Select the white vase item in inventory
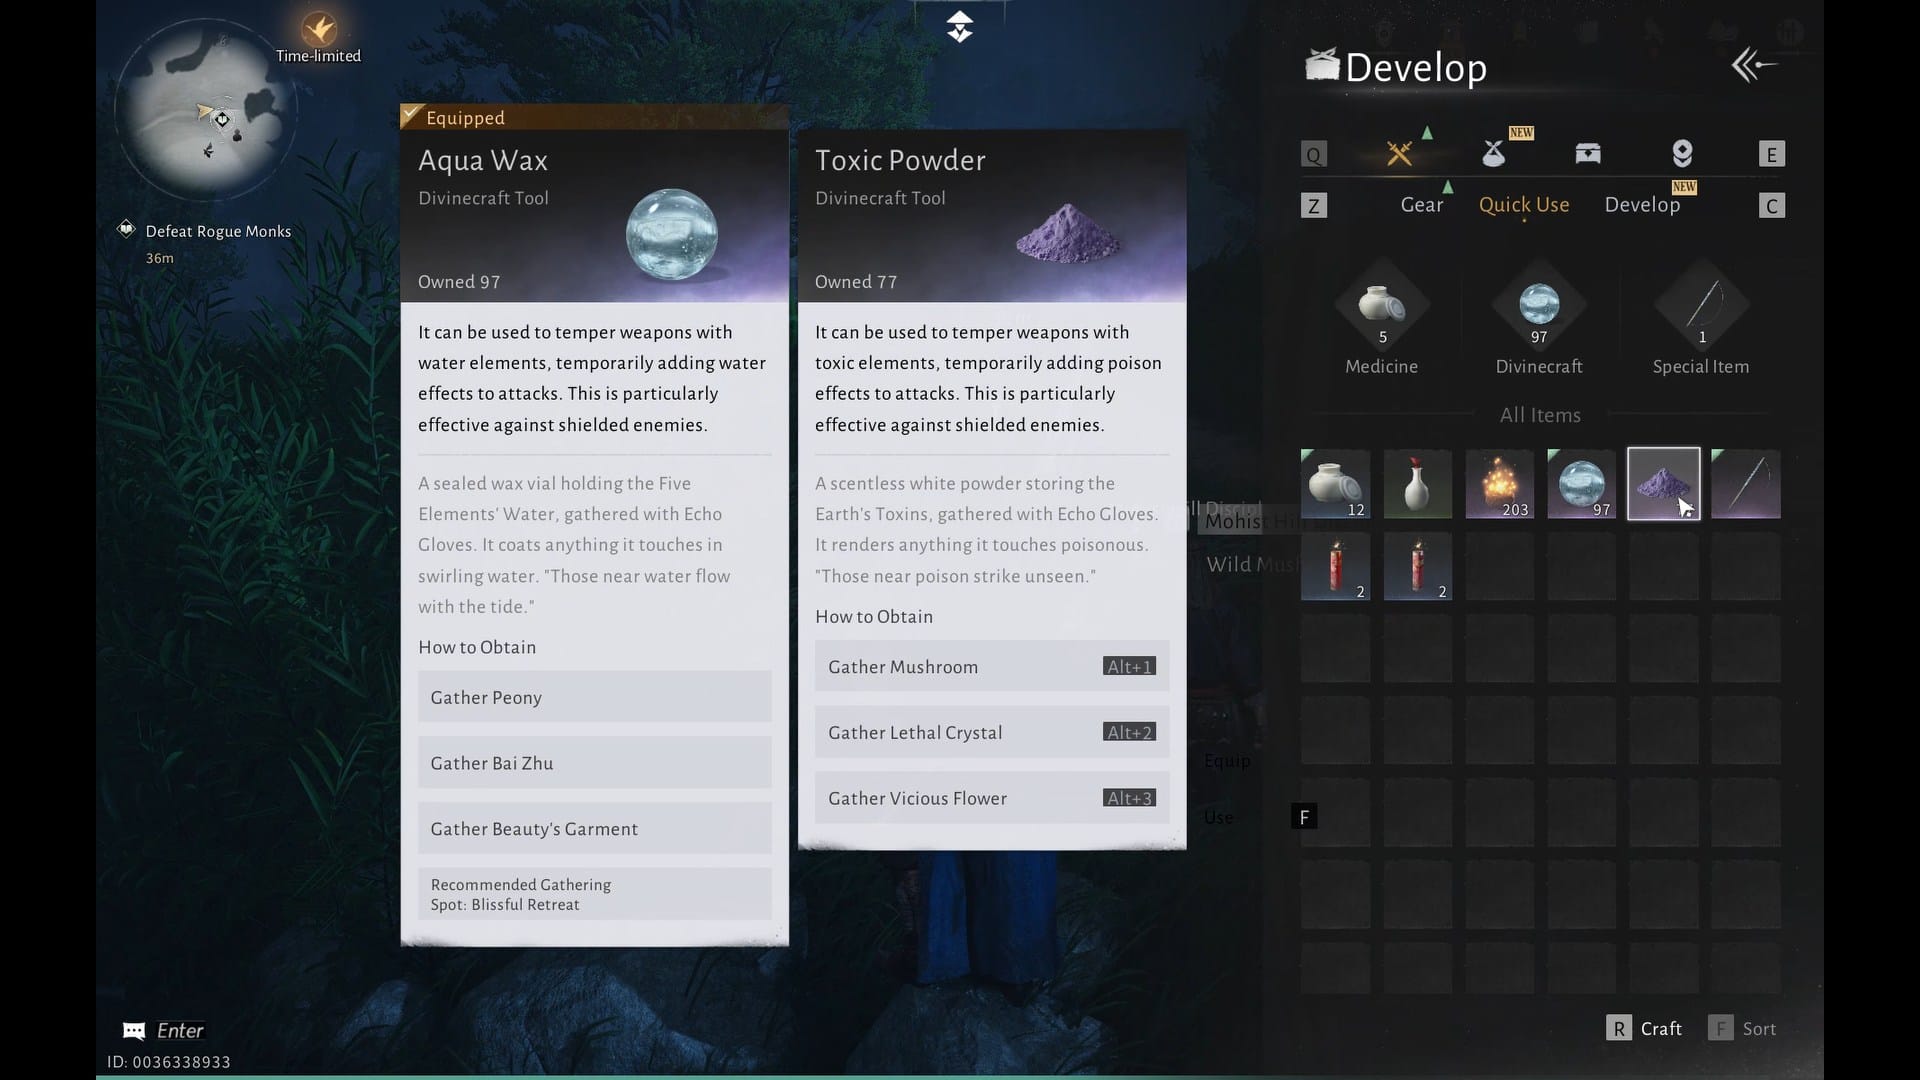Viewport: 1920px width, 1080px height. click(x=1417, y=484)
